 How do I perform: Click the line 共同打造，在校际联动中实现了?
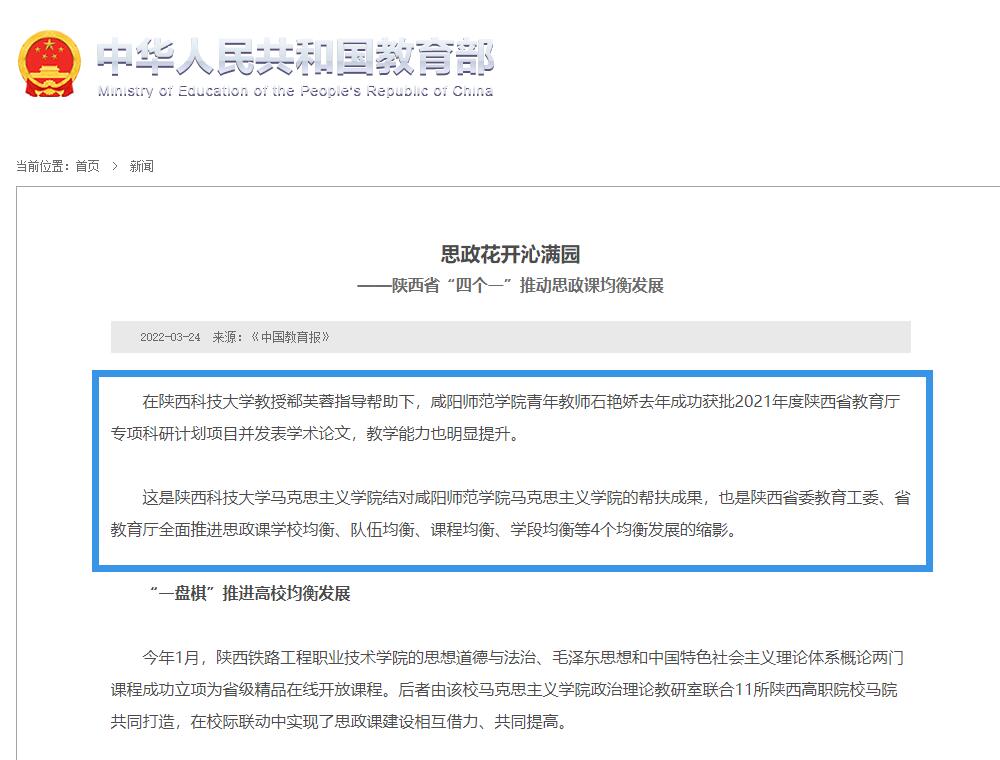point(339,722)
